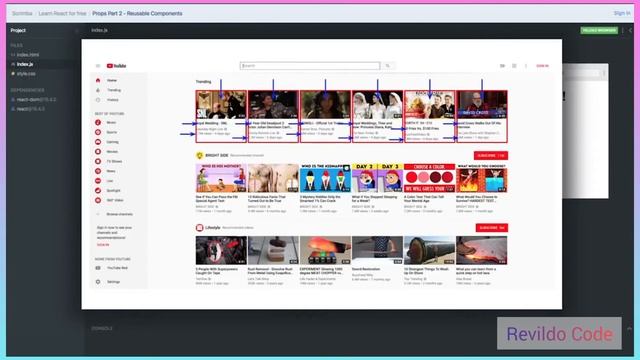The width and height of the screenshot is (640, 360).
Task: Switch to the index.js editor tab
Action: (99, 30)
